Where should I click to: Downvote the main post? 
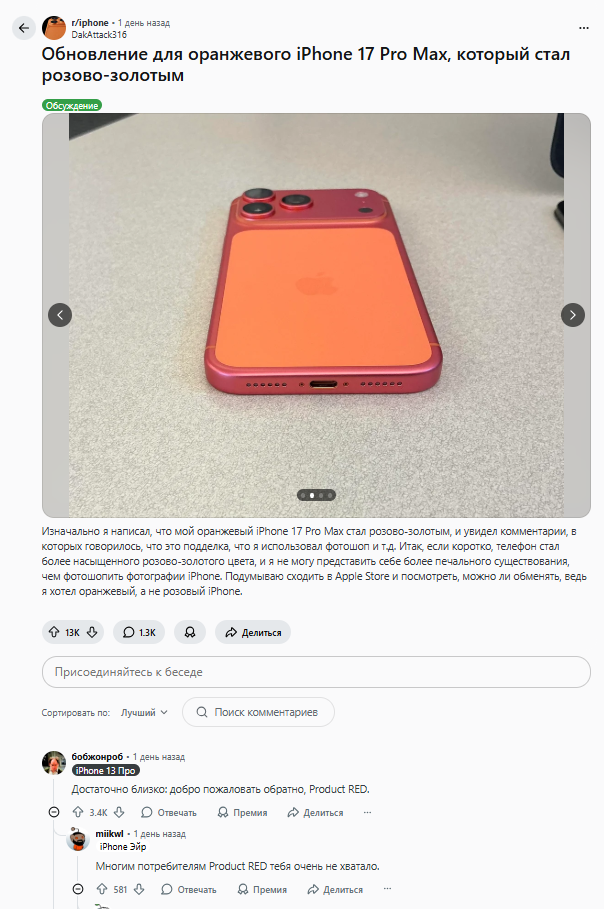click(x=92, y=632)
